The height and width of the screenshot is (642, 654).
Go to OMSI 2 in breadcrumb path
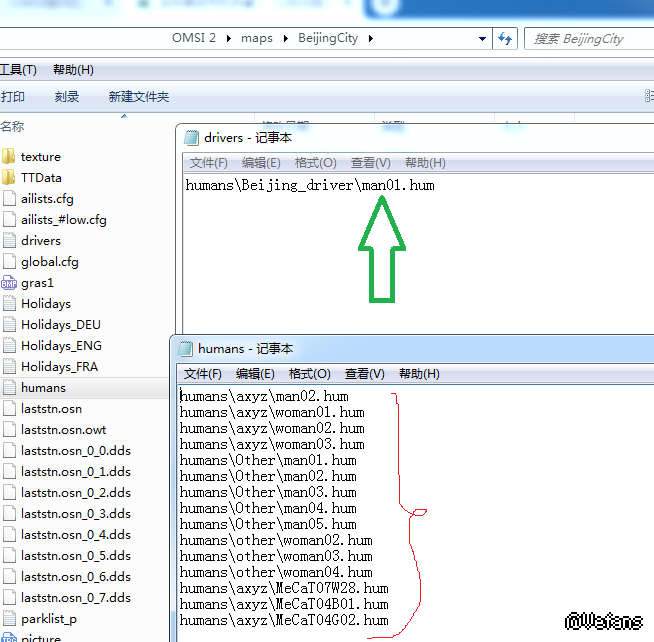tap(194, 38)
